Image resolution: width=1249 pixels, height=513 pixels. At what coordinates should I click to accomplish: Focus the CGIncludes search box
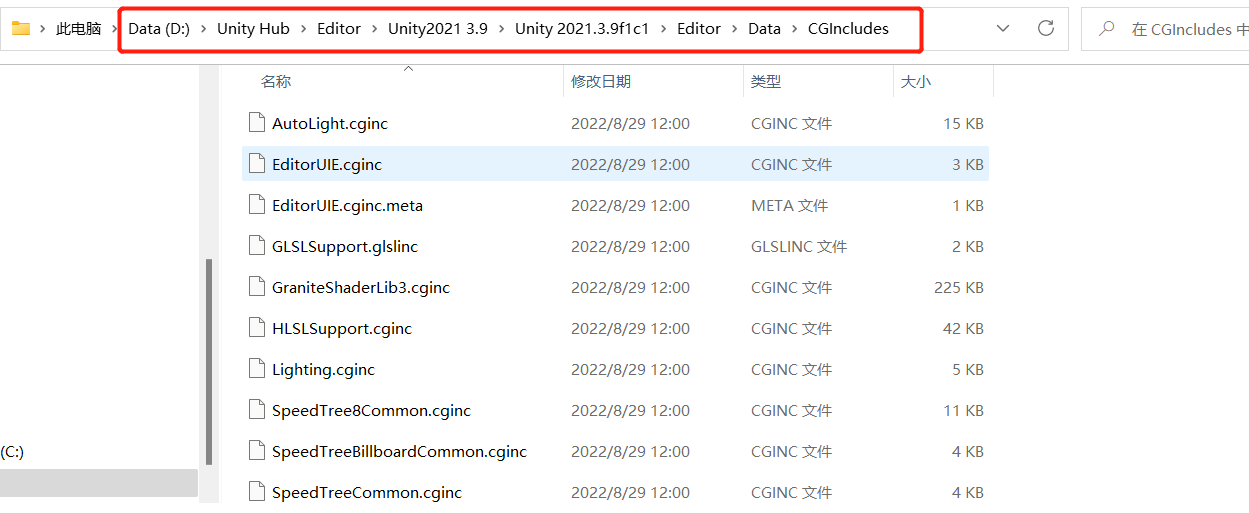click(1185, 29)
